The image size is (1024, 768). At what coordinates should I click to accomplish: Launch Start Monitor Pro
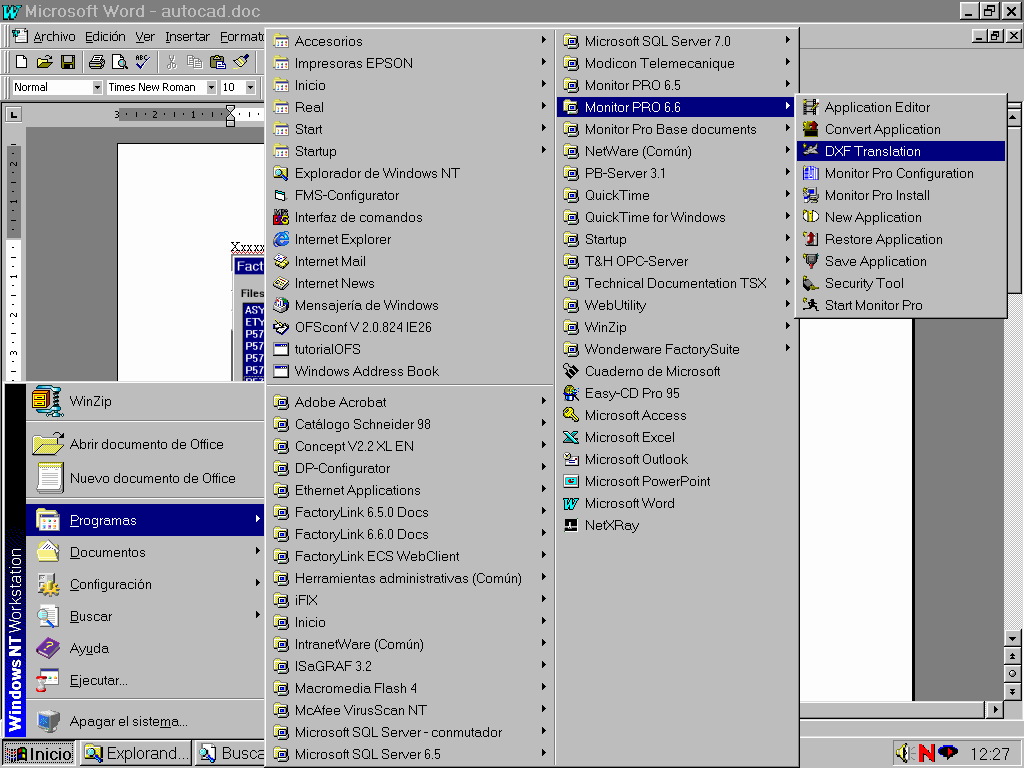pyautogui.click(x=901, y=305)
